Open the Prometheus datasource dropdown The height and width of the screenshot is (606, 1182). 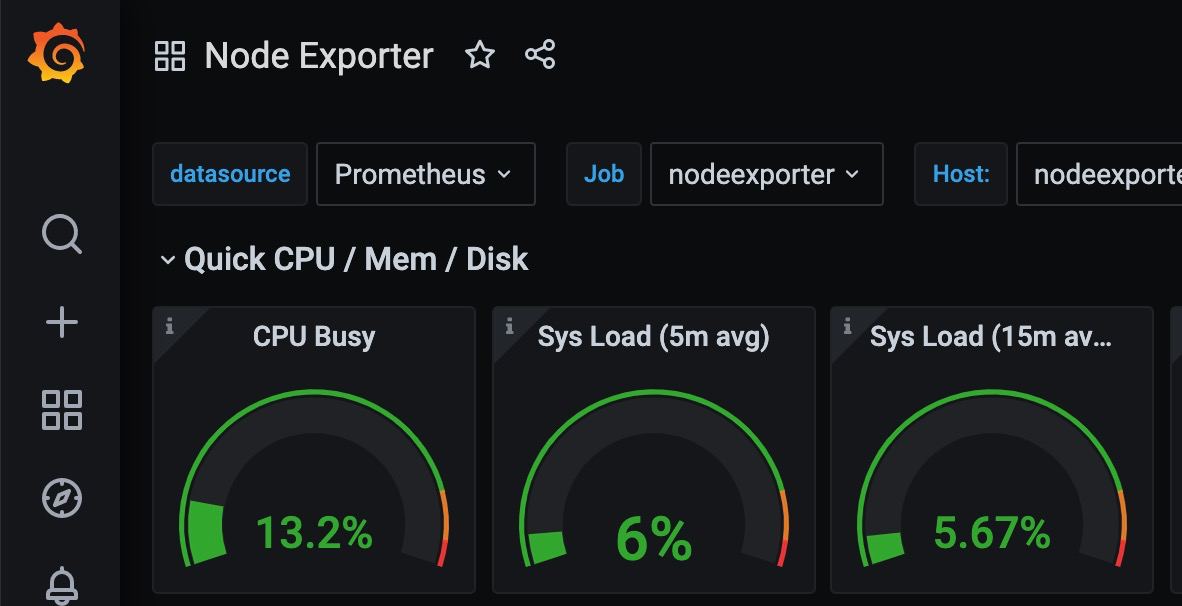click(x=426, y=174)
